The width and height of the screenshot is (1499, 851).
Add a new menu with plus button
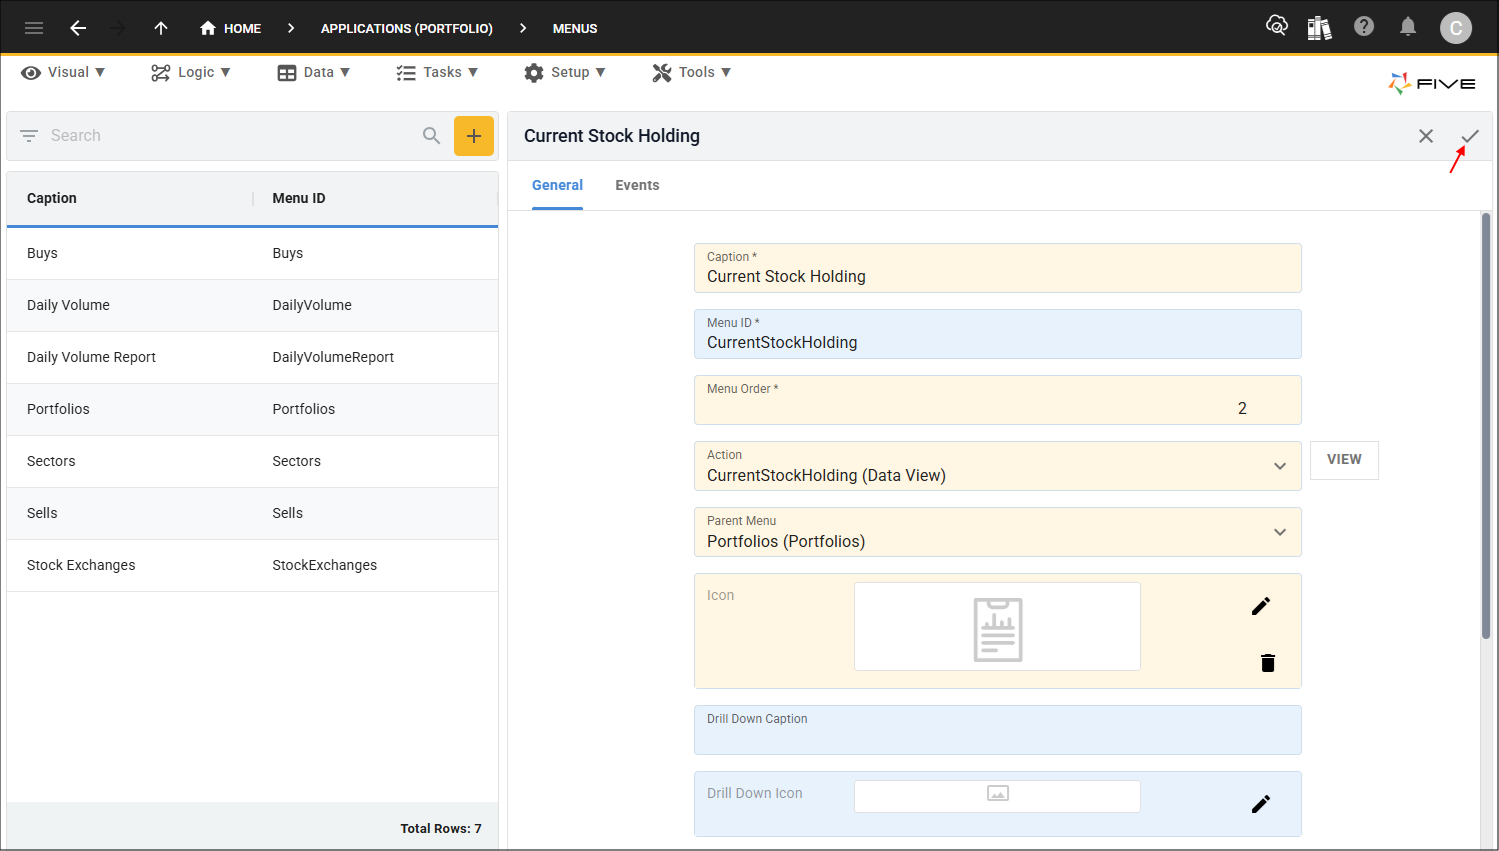coord(474,136)
